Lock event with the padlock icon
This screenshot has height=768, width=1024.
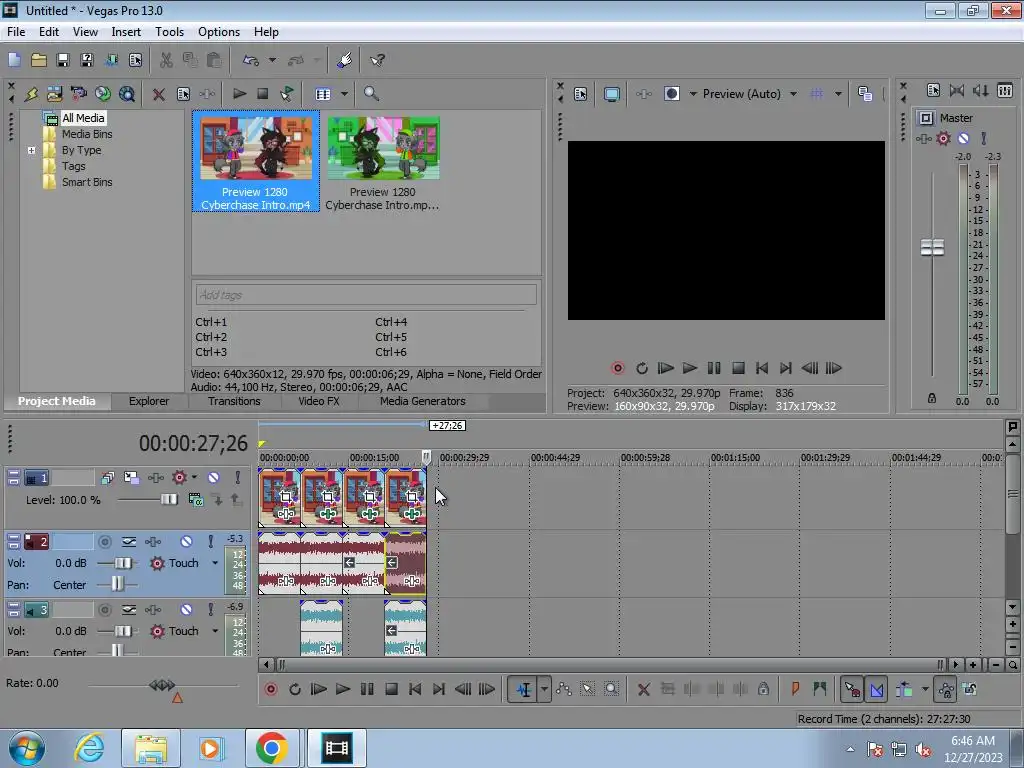(763, 688)
